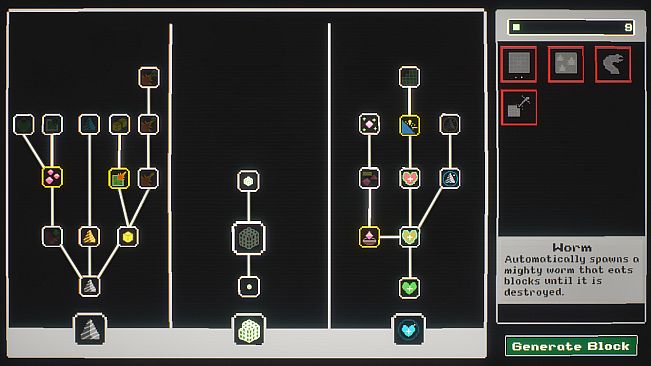Viewport: 651px width, 366px height.
Task: Select the plain grey grid block slot
Action: point(519,64)
